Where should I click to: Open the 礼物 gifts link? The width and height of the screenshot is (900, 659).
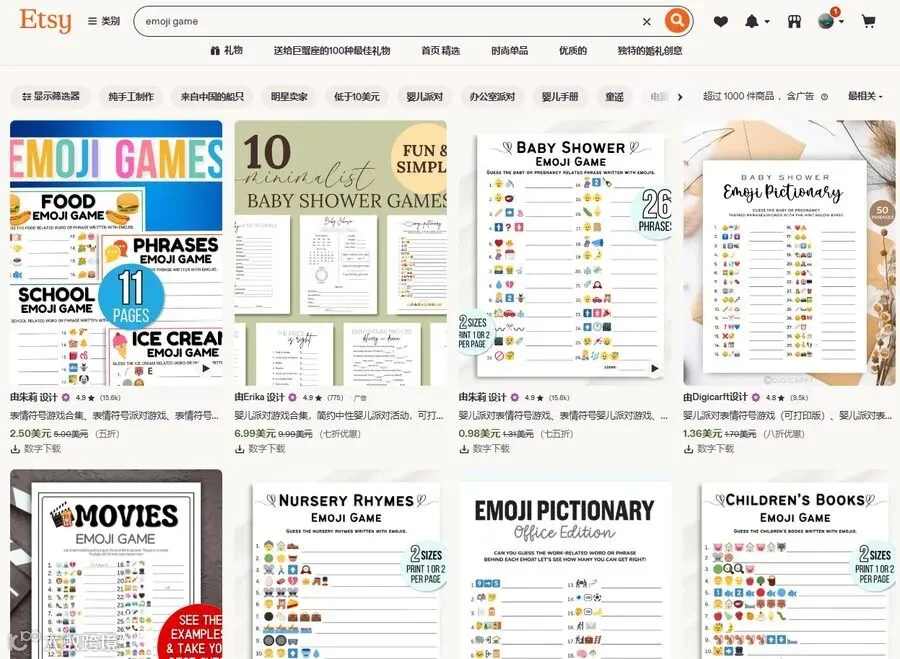tap(226, 51)
